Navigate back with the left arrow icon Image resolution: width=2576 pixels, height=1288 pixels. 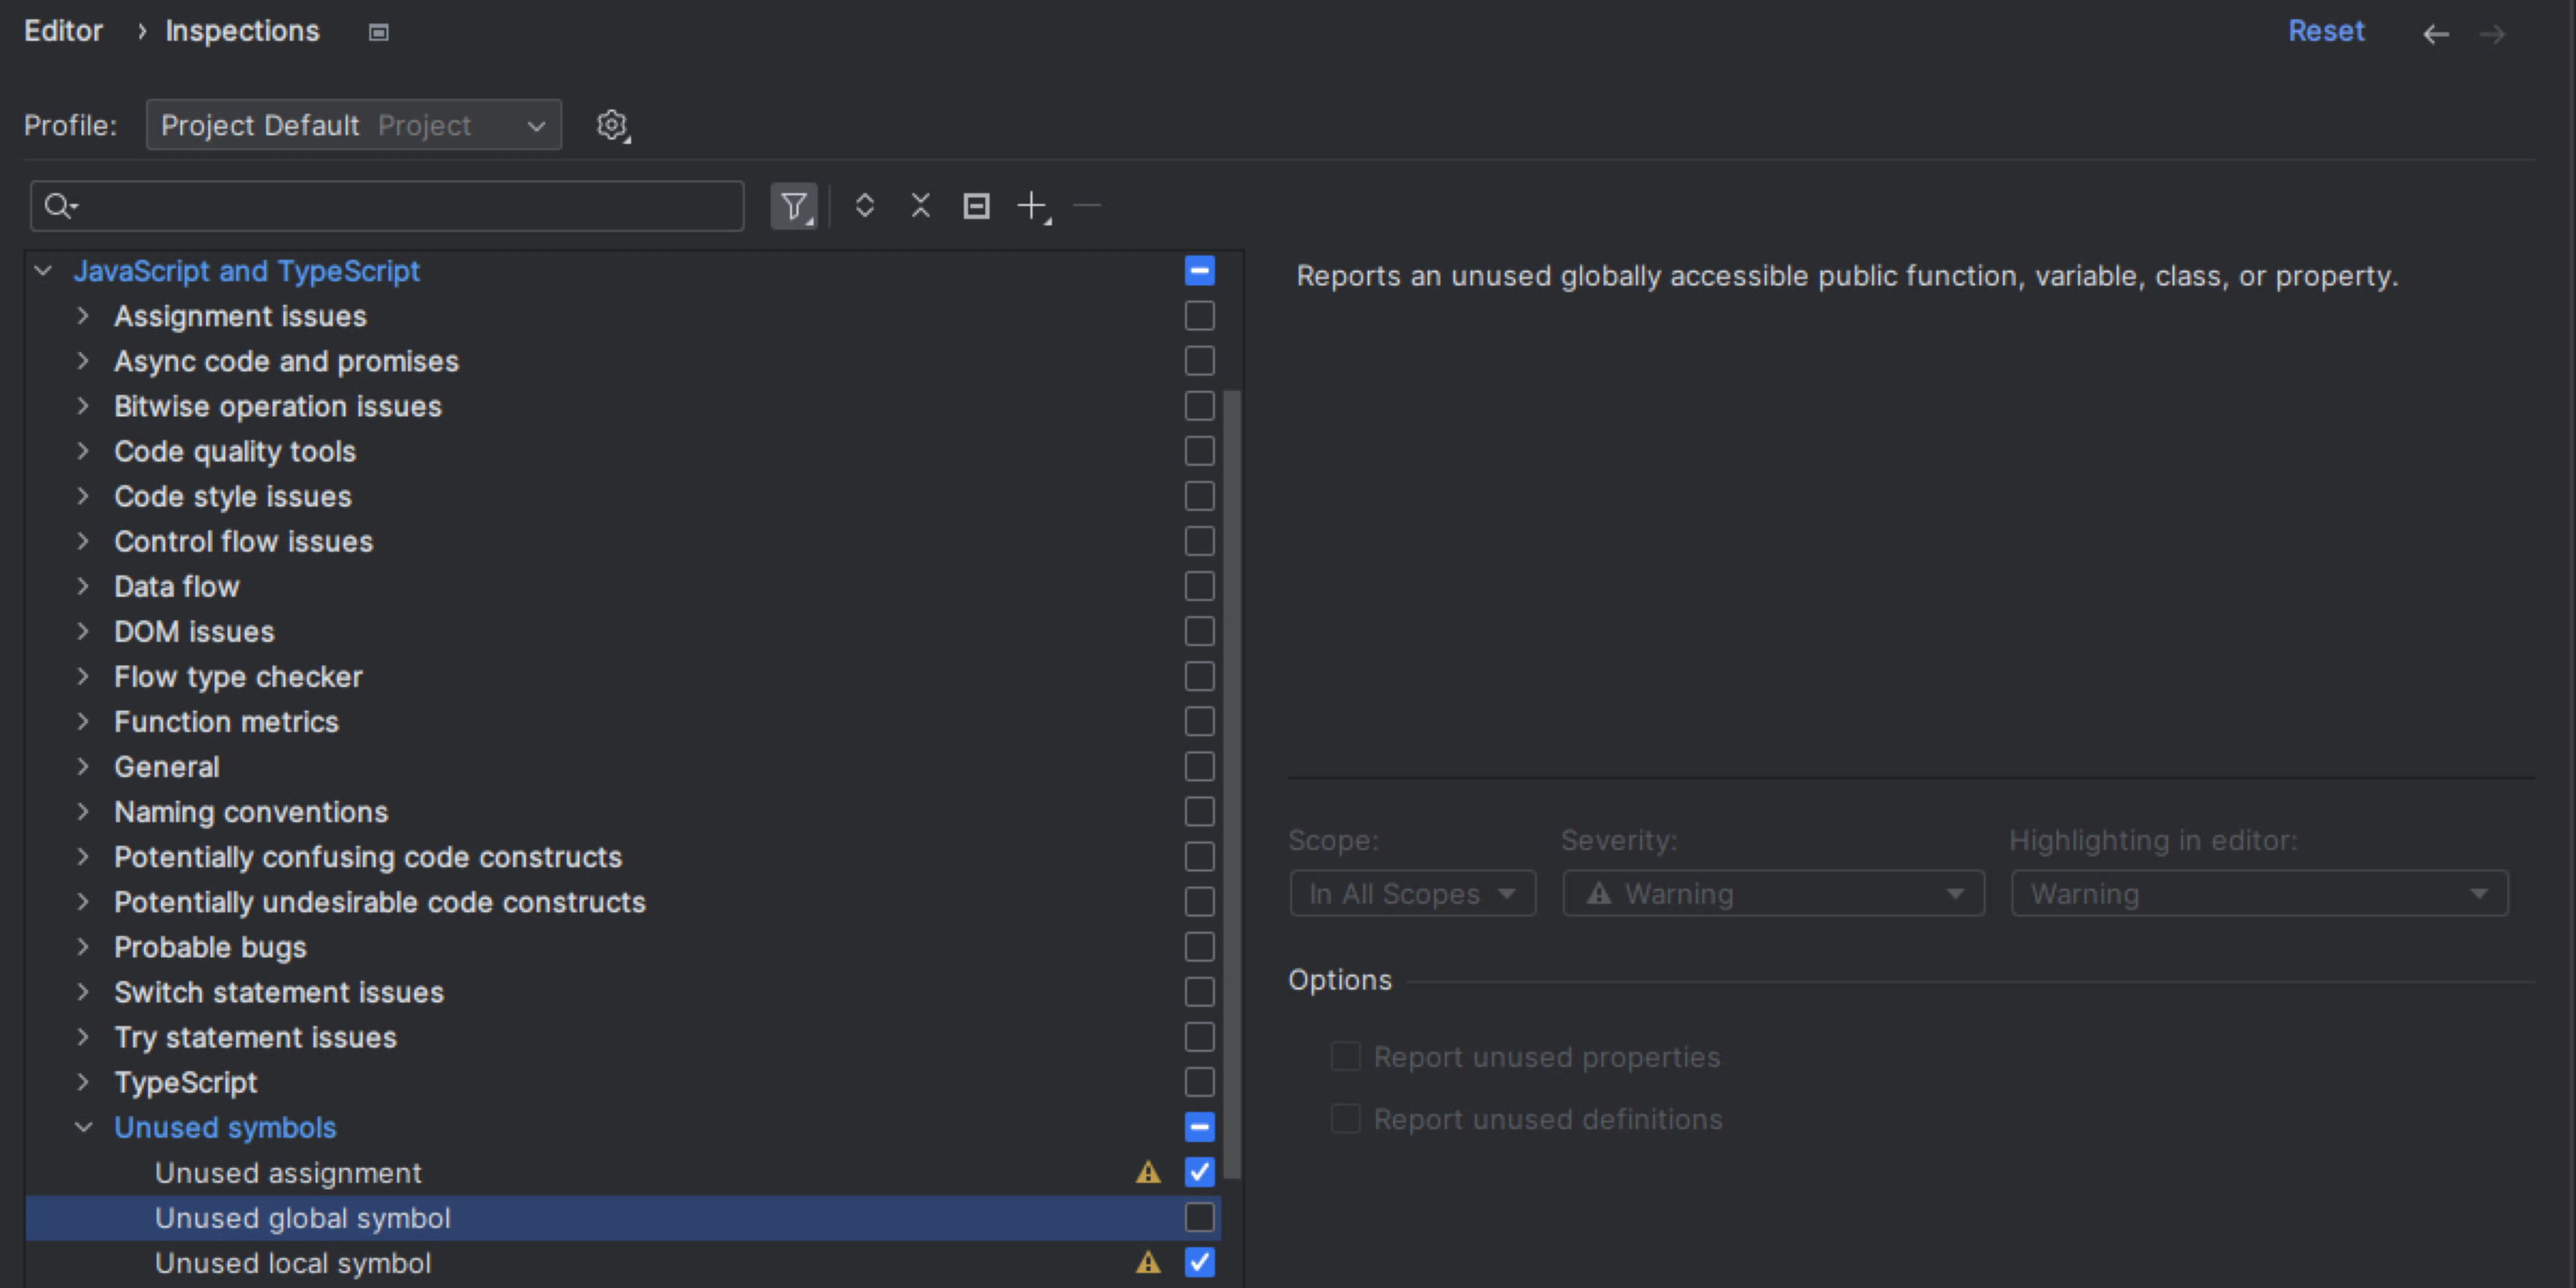coord(2435,33)
